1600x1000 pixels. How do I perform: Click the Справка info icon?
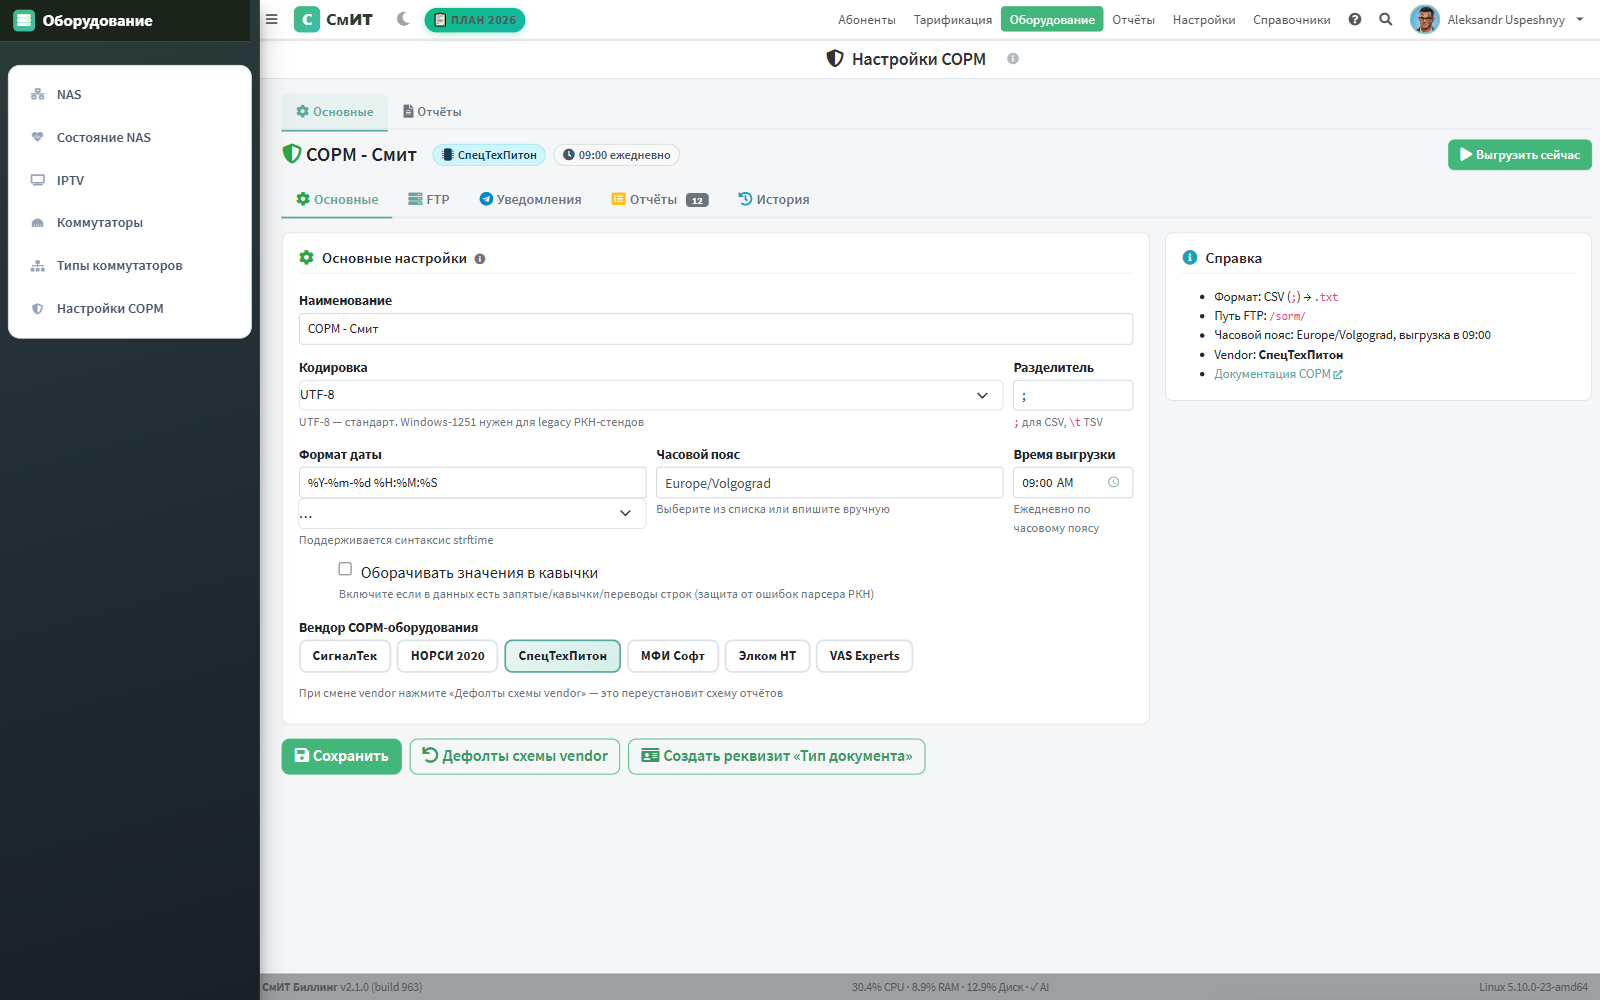click(x=1190, y=258)
